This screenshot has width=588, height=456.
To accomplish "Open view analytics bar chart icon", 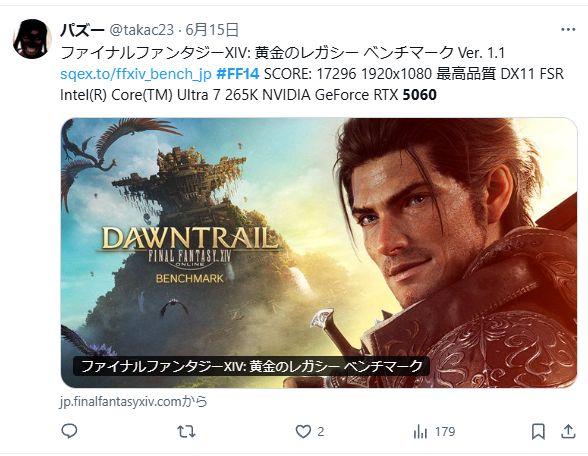I will click(420, 432).
